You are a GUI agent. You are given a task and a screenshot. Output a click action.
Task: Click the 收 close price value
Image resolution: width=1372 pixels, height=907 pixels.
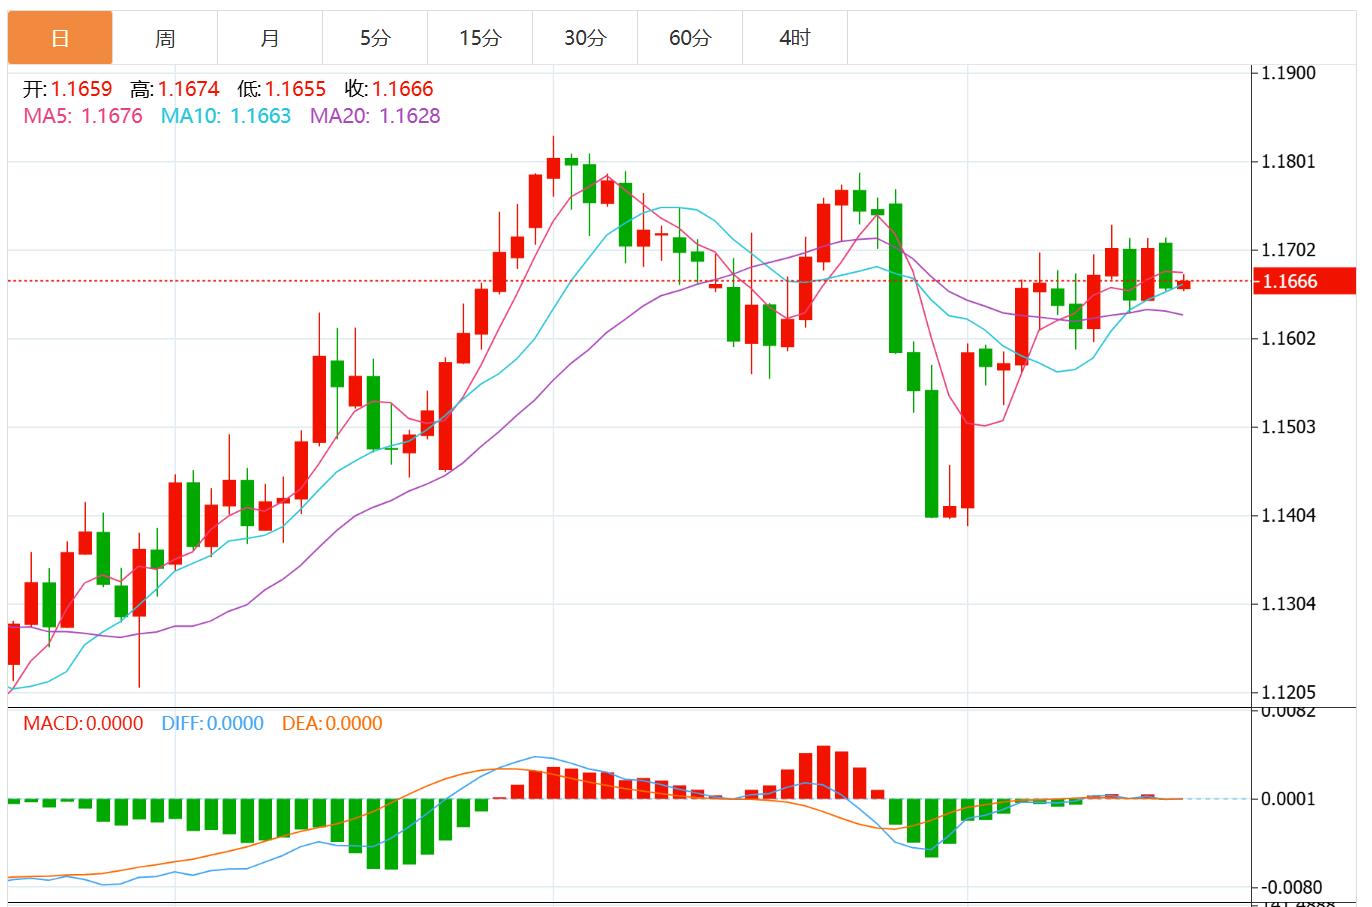coord(404,89)
